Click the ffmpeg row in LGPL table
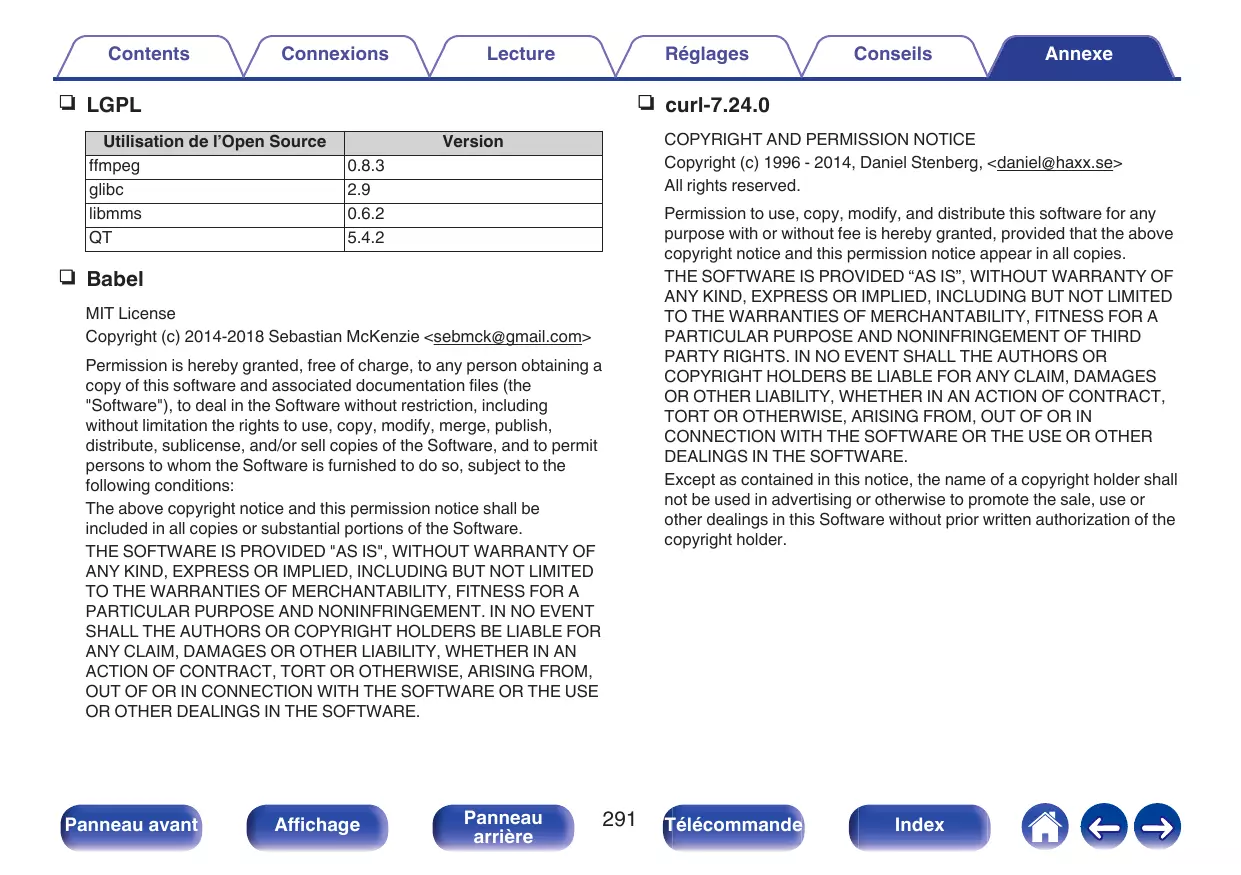The image size is (1241, 875). 215,167
